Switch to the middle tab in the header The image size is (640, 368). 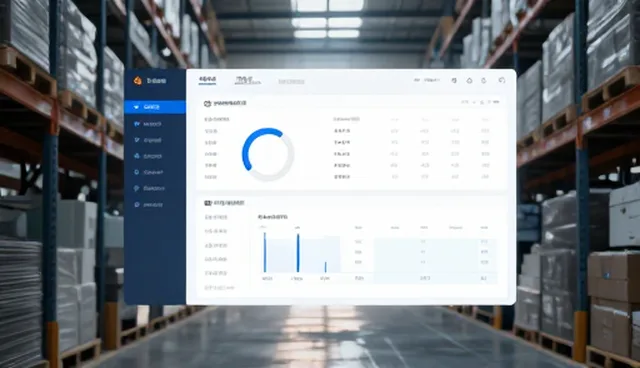(247, 80)
